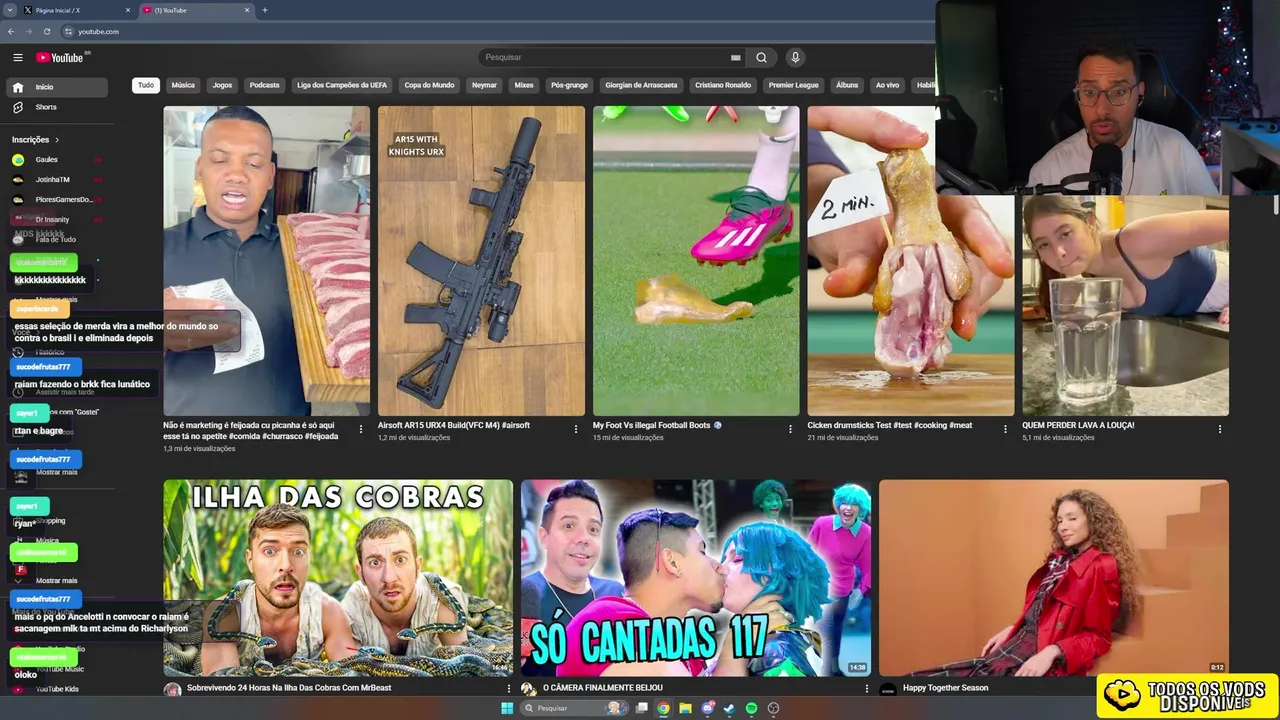Open options for O CÂMERA FINALMENTE BEIJOU video

point(867,689)
